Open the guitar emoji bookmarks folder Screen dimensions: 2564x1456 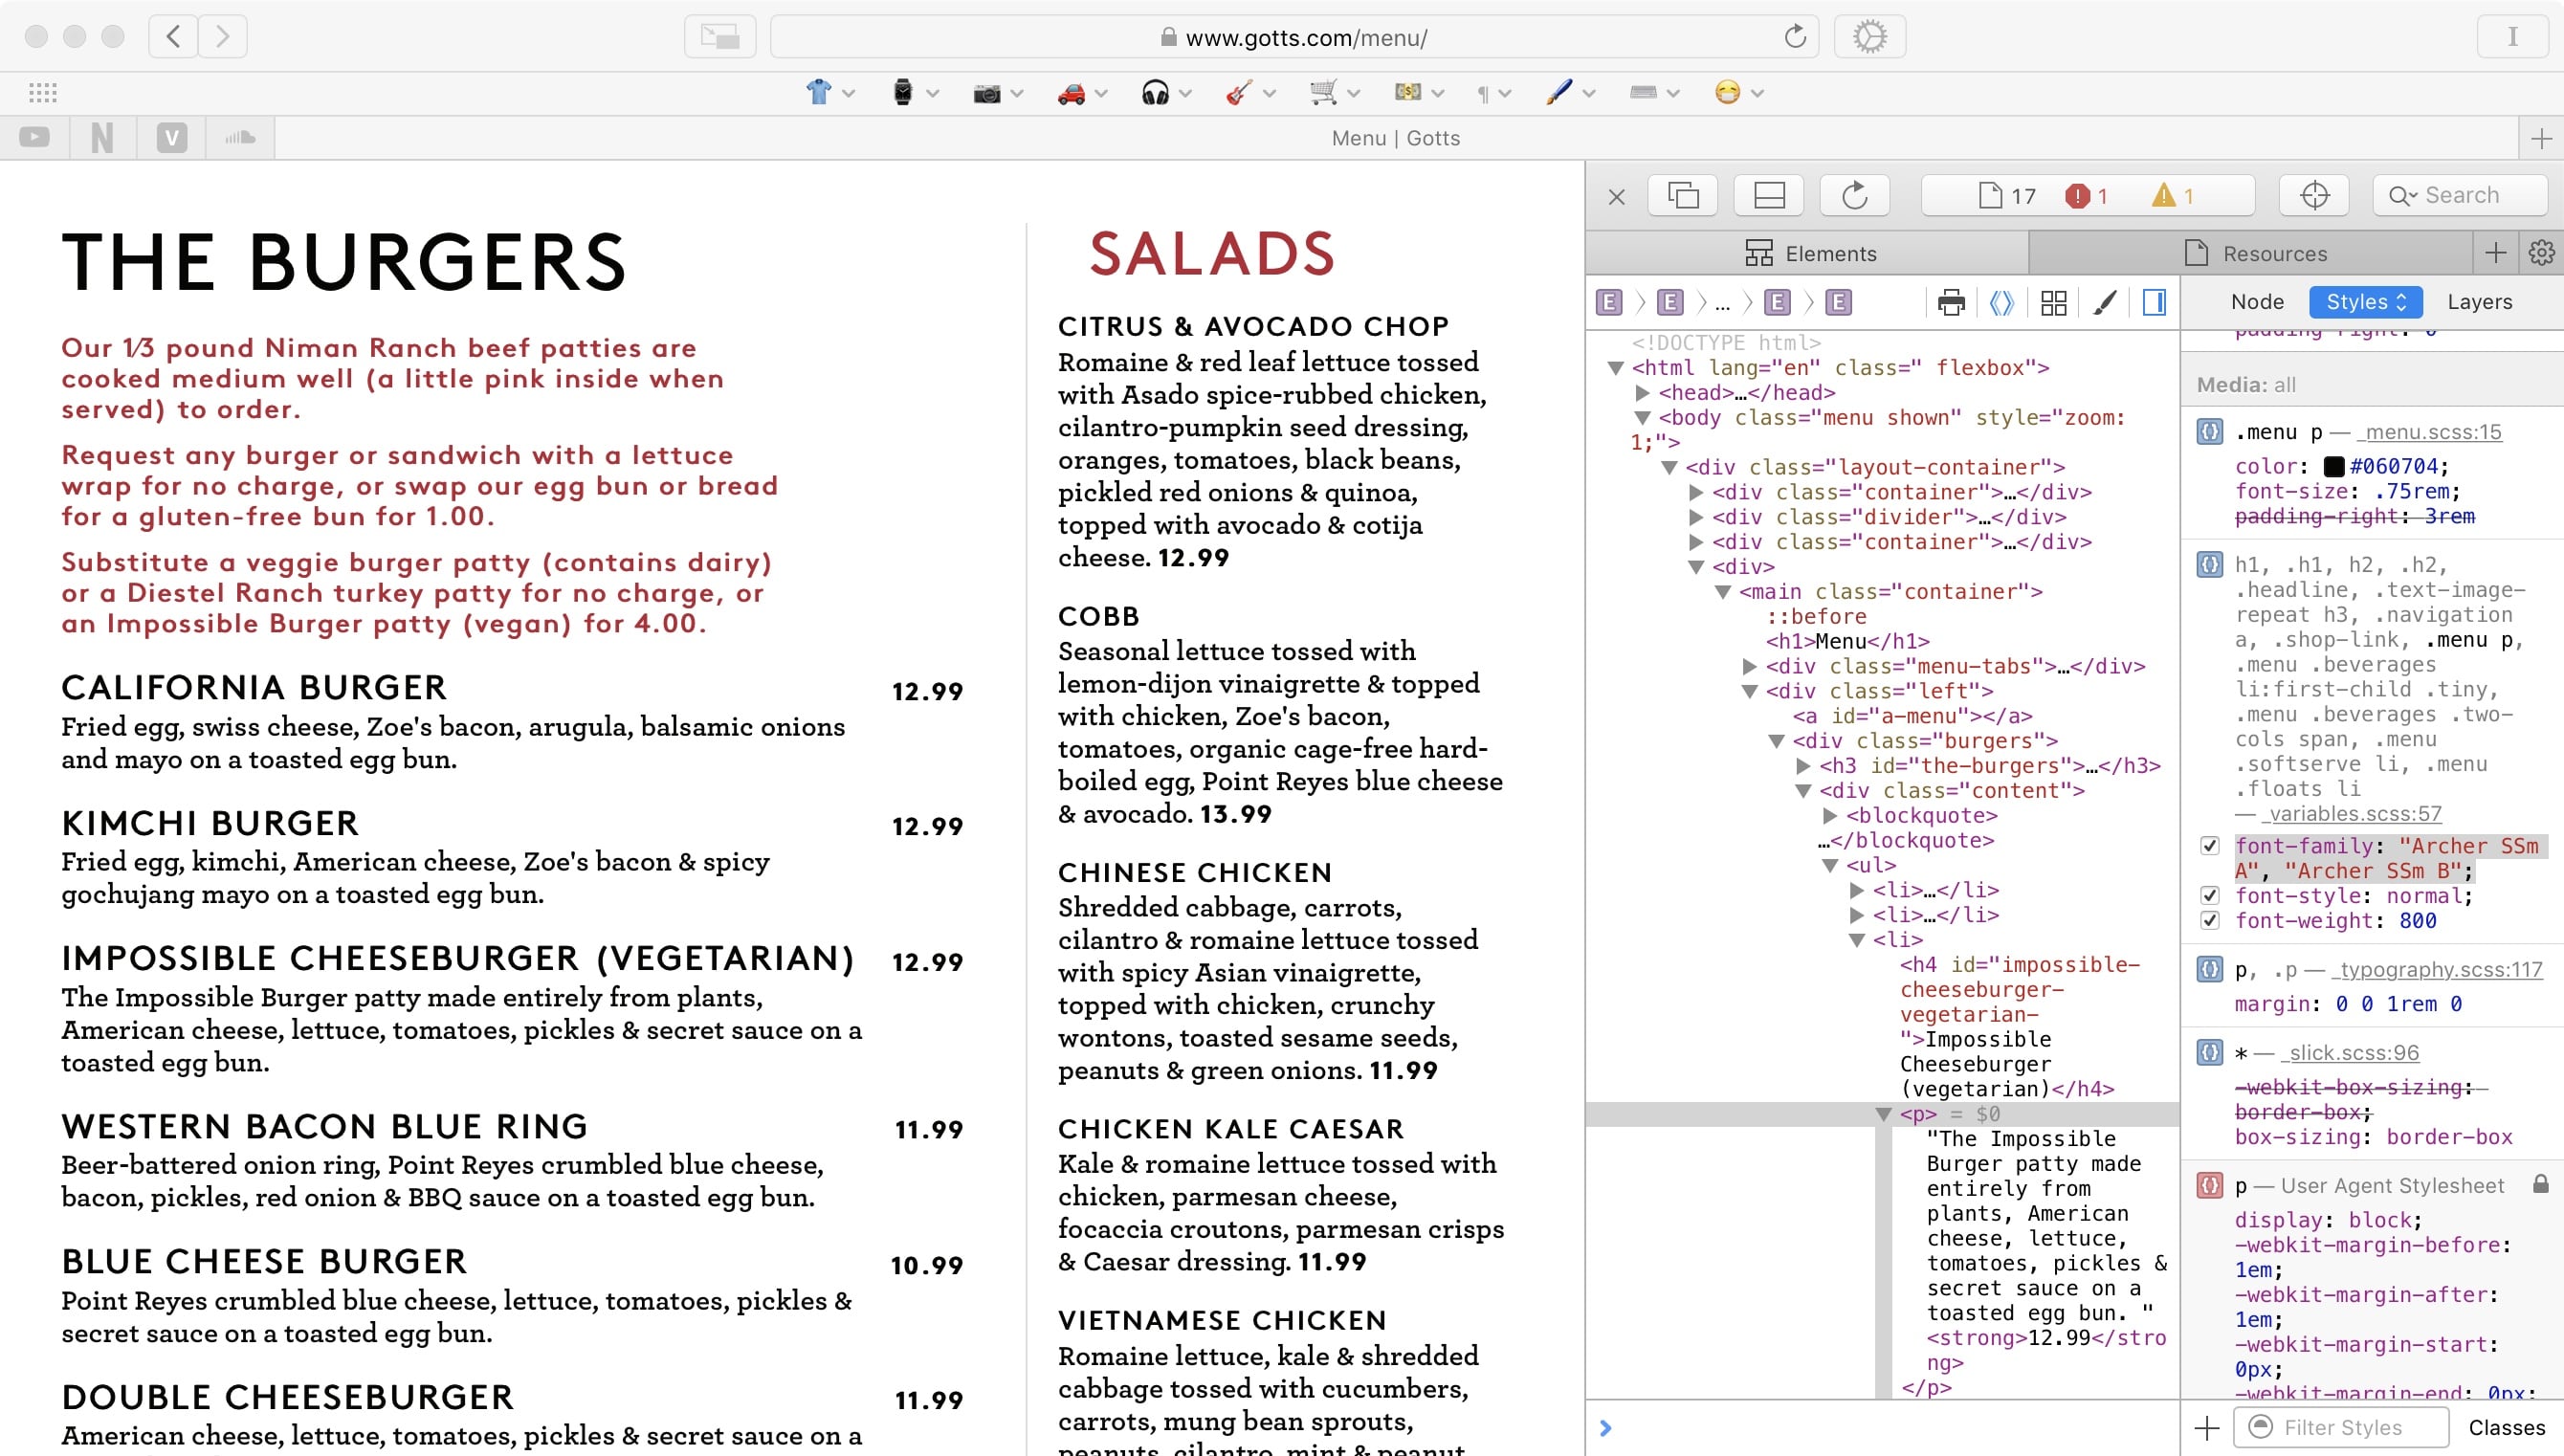coord(1250,92)
